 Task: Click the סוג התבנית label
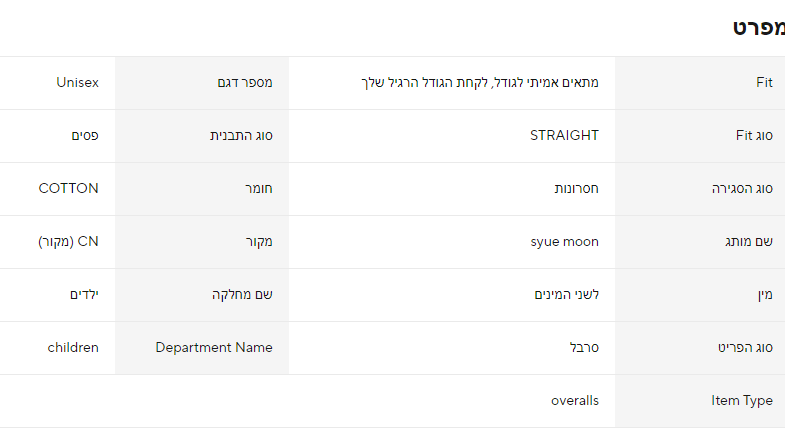point(239,136)
